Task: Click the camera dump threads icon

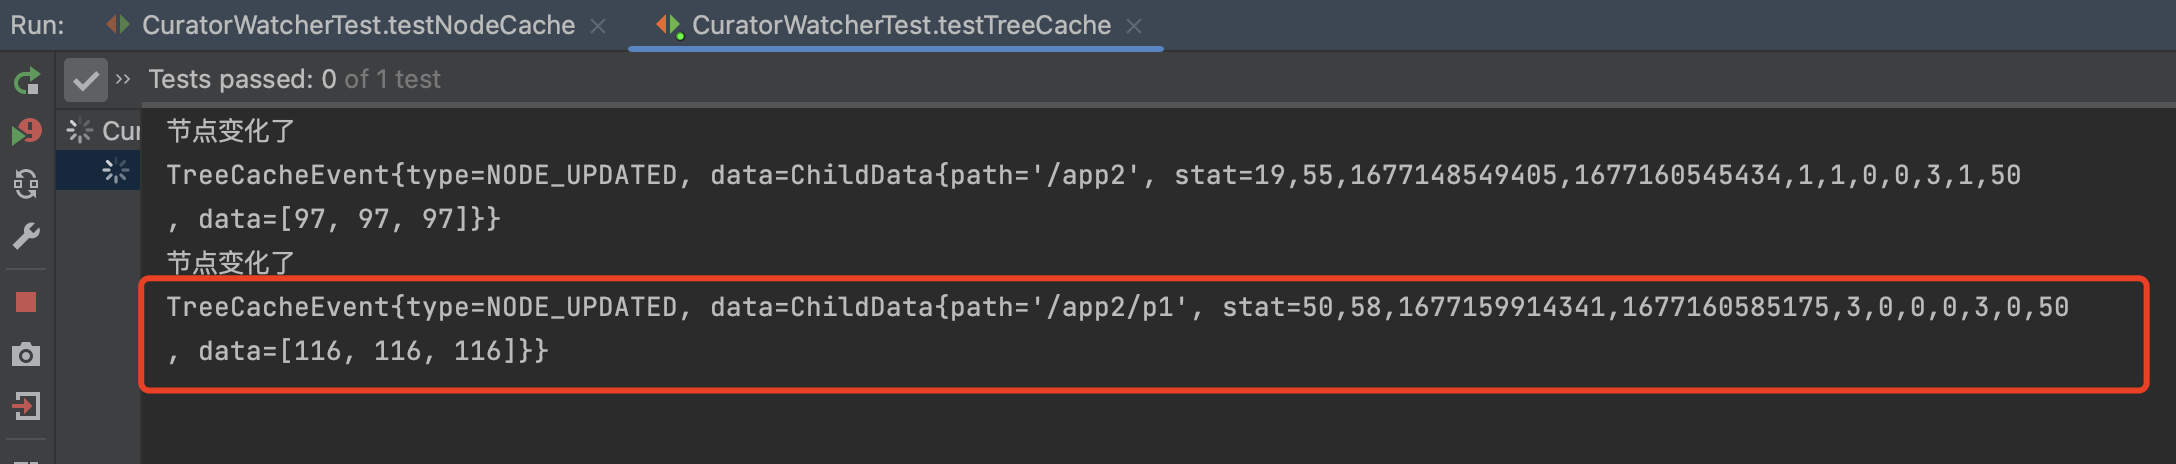Action: point(27,354)
